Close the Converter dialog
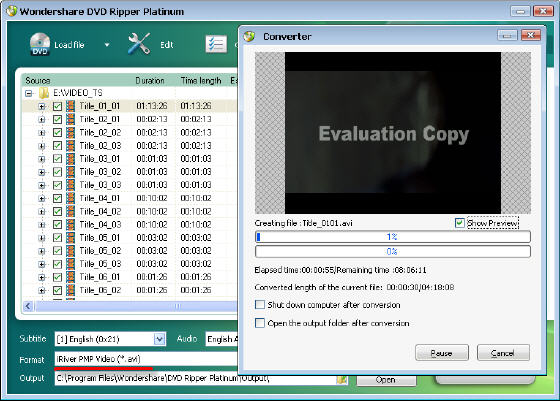The width and height of the screenshot is (560, 401). click(x=530, y=35)
